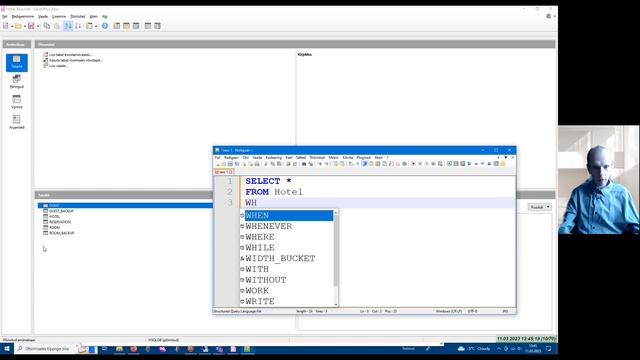This screenshot has width=640, height=360.
Task: Open dropdown arrow beside Save icon in Base
Action: point(38,27)
